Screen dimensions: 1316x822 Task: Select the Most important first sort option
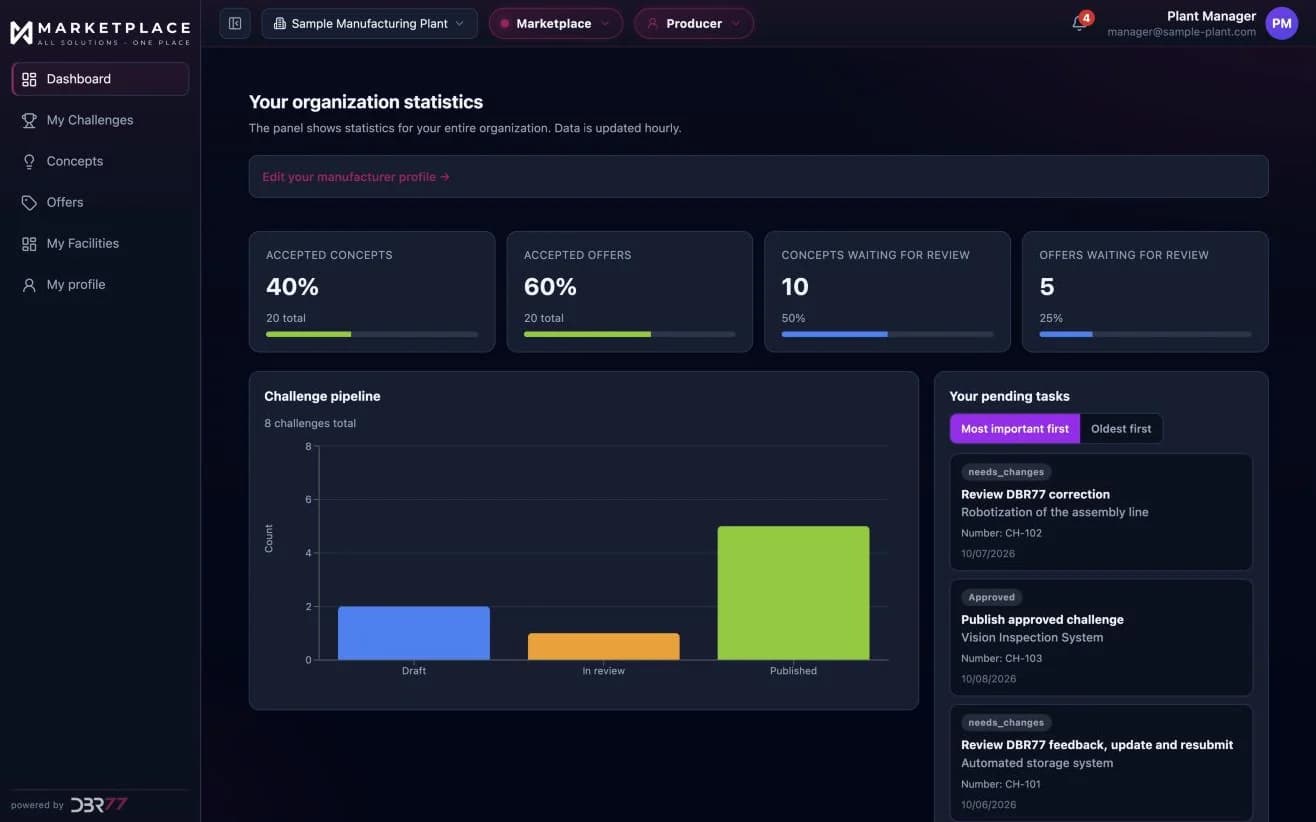click(1015, 428)
